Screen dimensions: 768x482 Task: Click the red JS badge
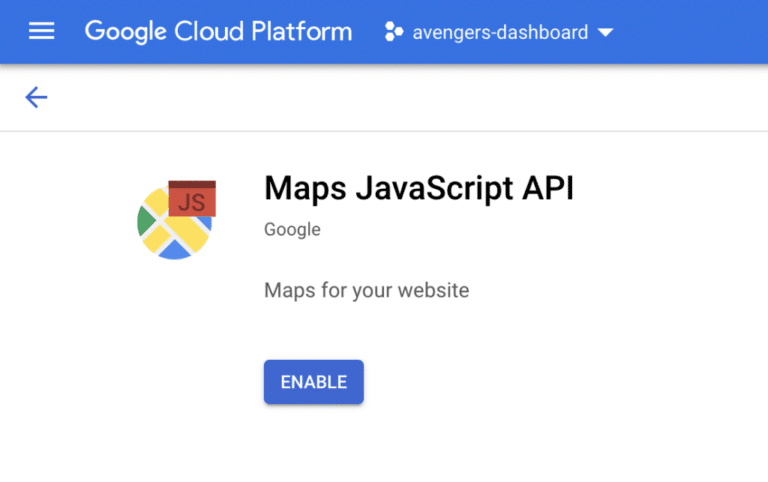[192, 198]
